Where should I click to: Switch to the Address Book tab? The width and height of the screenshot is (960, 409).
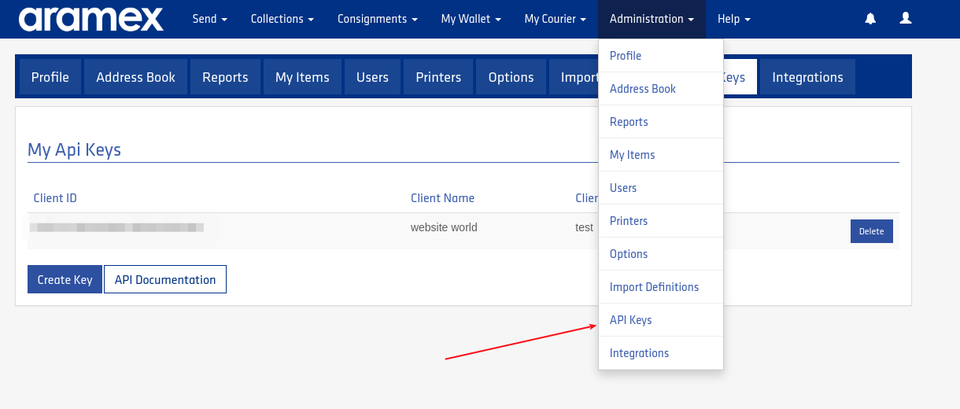[x=135, y=77]
